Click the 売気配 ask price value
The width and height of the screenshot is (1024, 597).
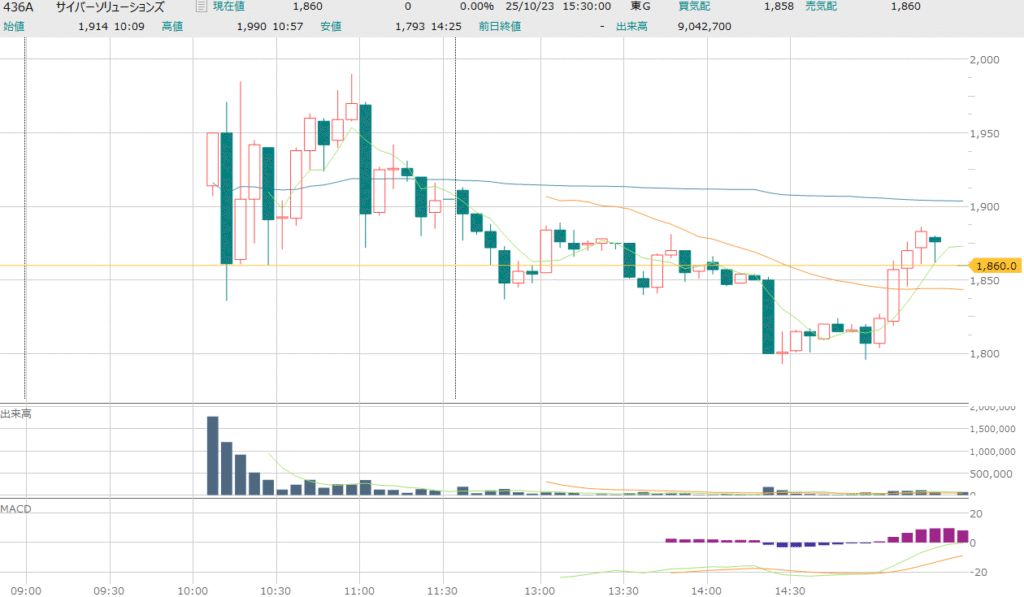click(904, 7)
